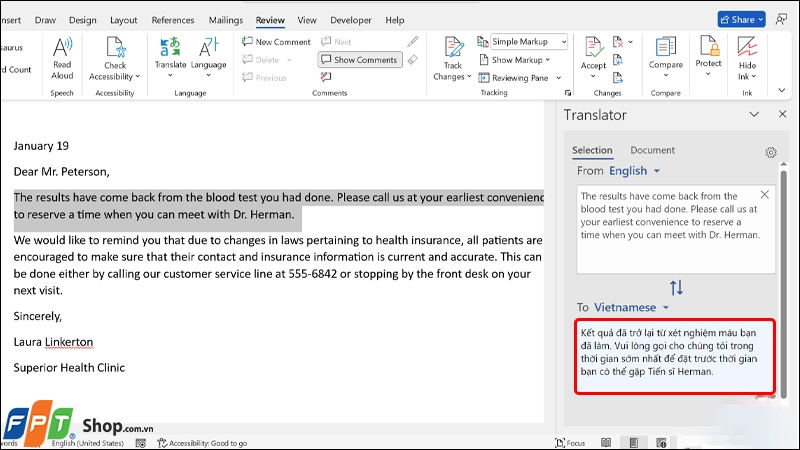Open the Show Markup dropdown
Screen dimensions: 800x450
pyautogui.click(x=514, y=60)
